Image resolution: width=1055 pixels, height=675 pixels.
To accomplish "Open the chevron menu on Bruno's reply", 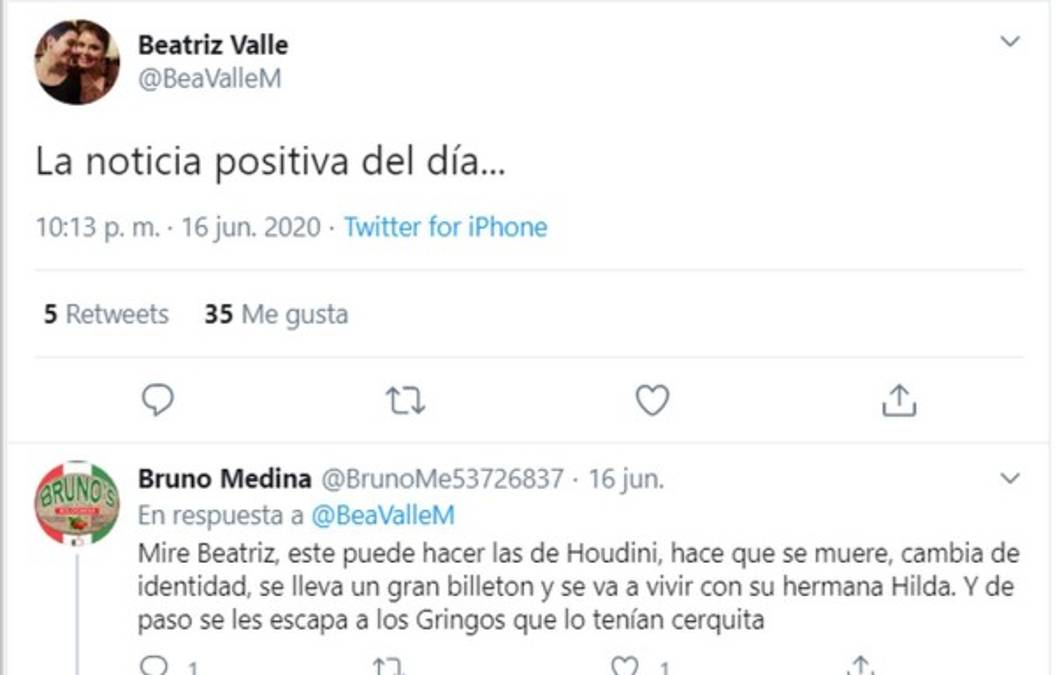I will point(1011,477).
